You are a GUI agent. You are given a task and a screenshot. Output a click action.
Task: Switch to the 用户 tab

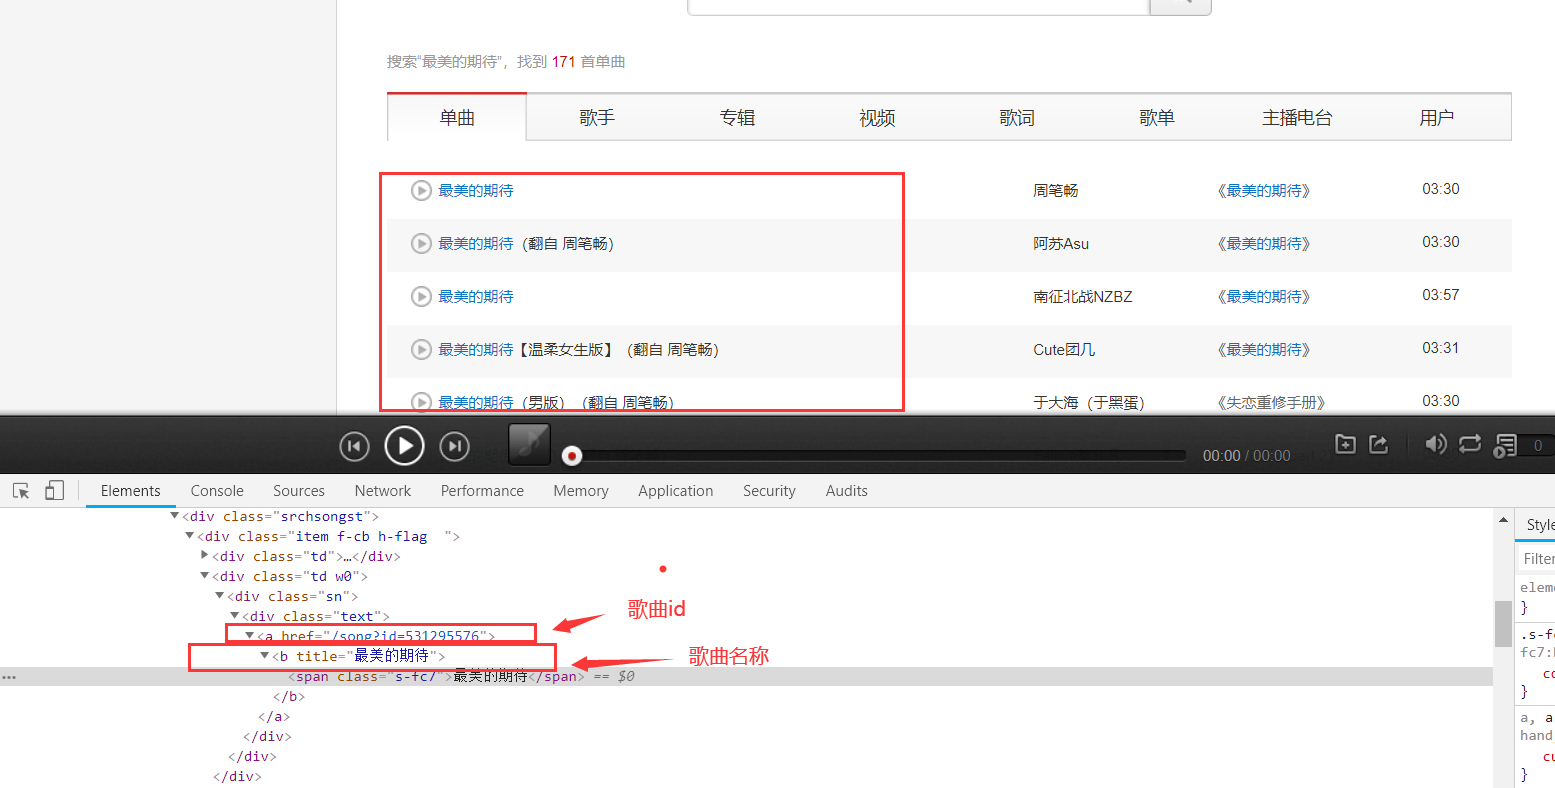pyautogui.click(x=1437, y=118)
